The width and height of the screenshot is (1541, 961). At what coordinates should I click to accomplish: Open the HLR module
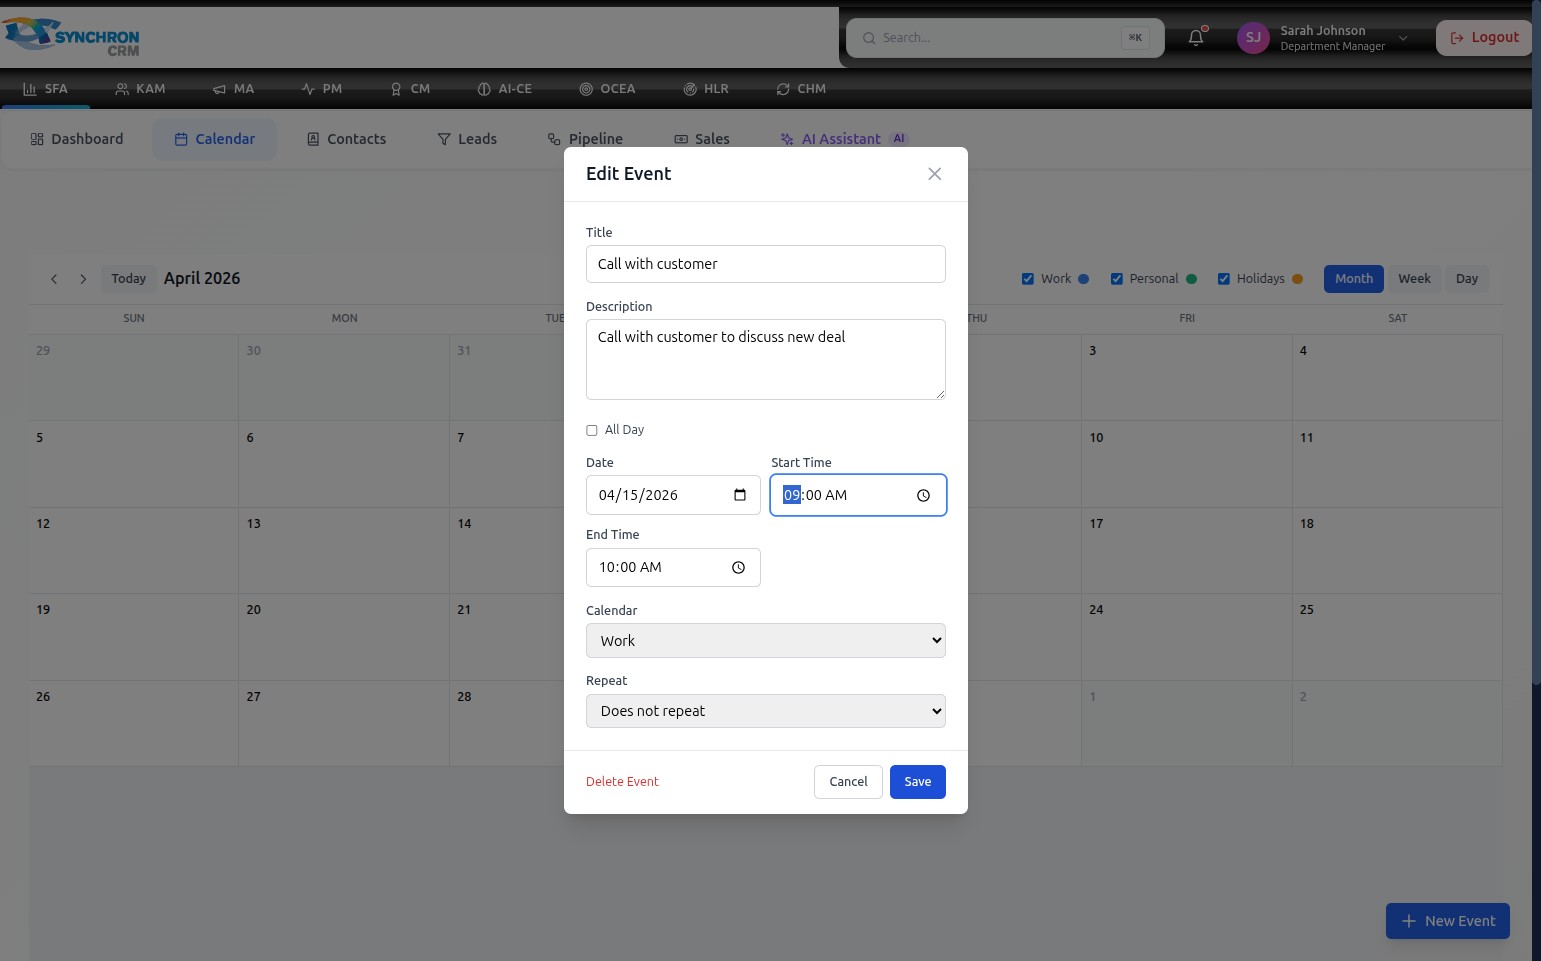click(x=705, y=89)
